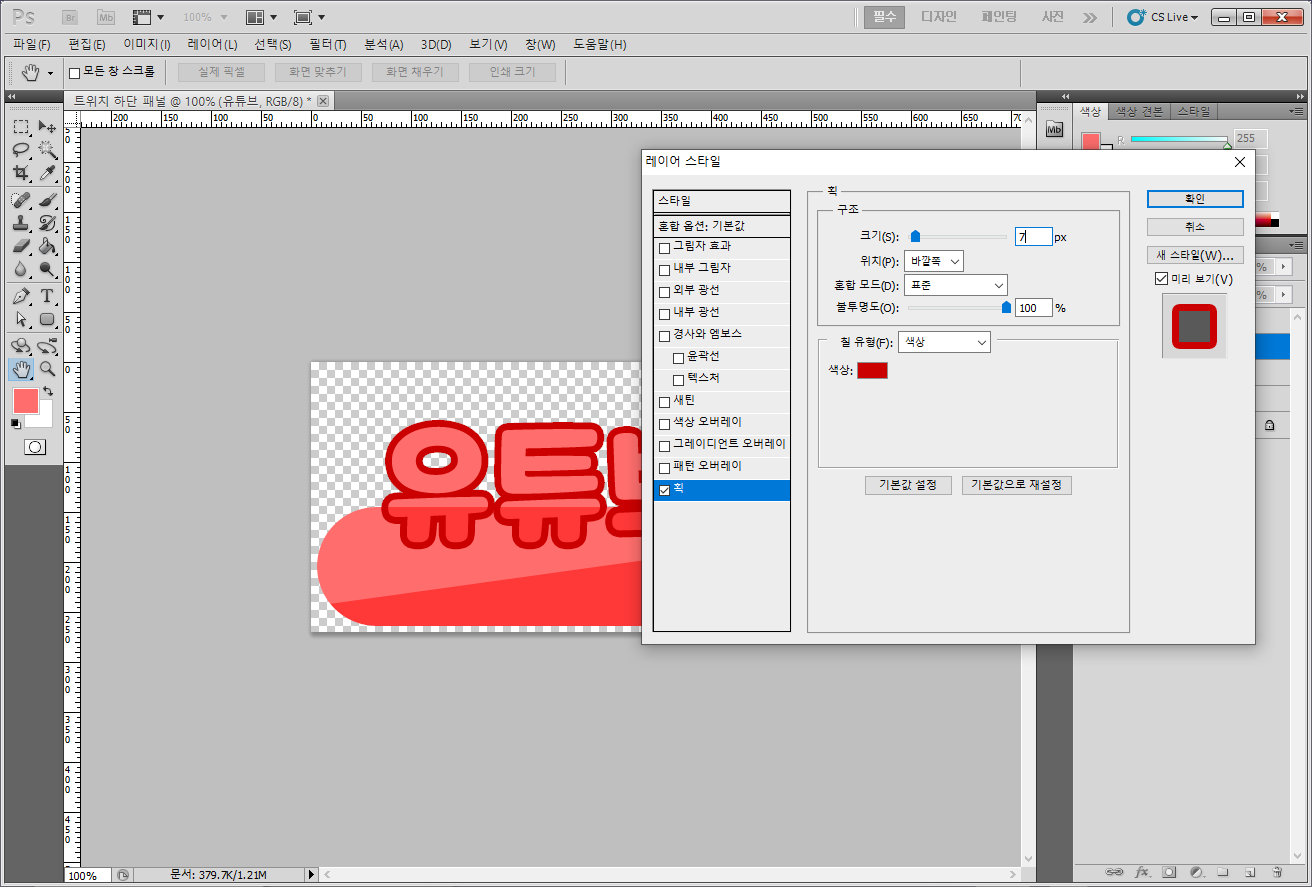This screenshot has width=1312, height=887.
Task: Open the 위치(P) position dropdown
Action: pyautogui.click(x=934, y=261)
